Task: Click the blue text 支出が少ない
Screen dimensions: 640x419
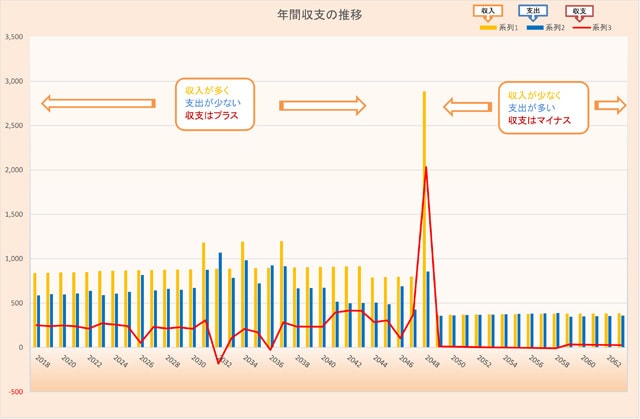Action: 213,103
